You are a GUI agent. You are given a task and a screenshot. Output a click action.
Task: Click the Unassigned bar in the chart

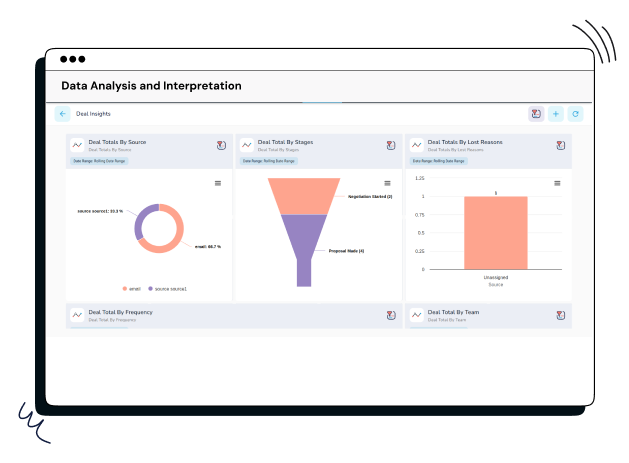click(495, 232)
